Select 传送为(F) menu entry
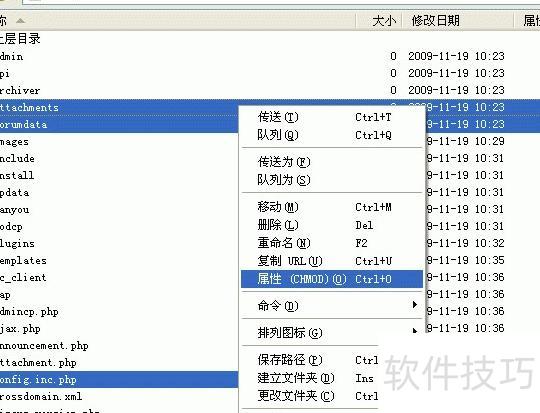 coord(332,162)
